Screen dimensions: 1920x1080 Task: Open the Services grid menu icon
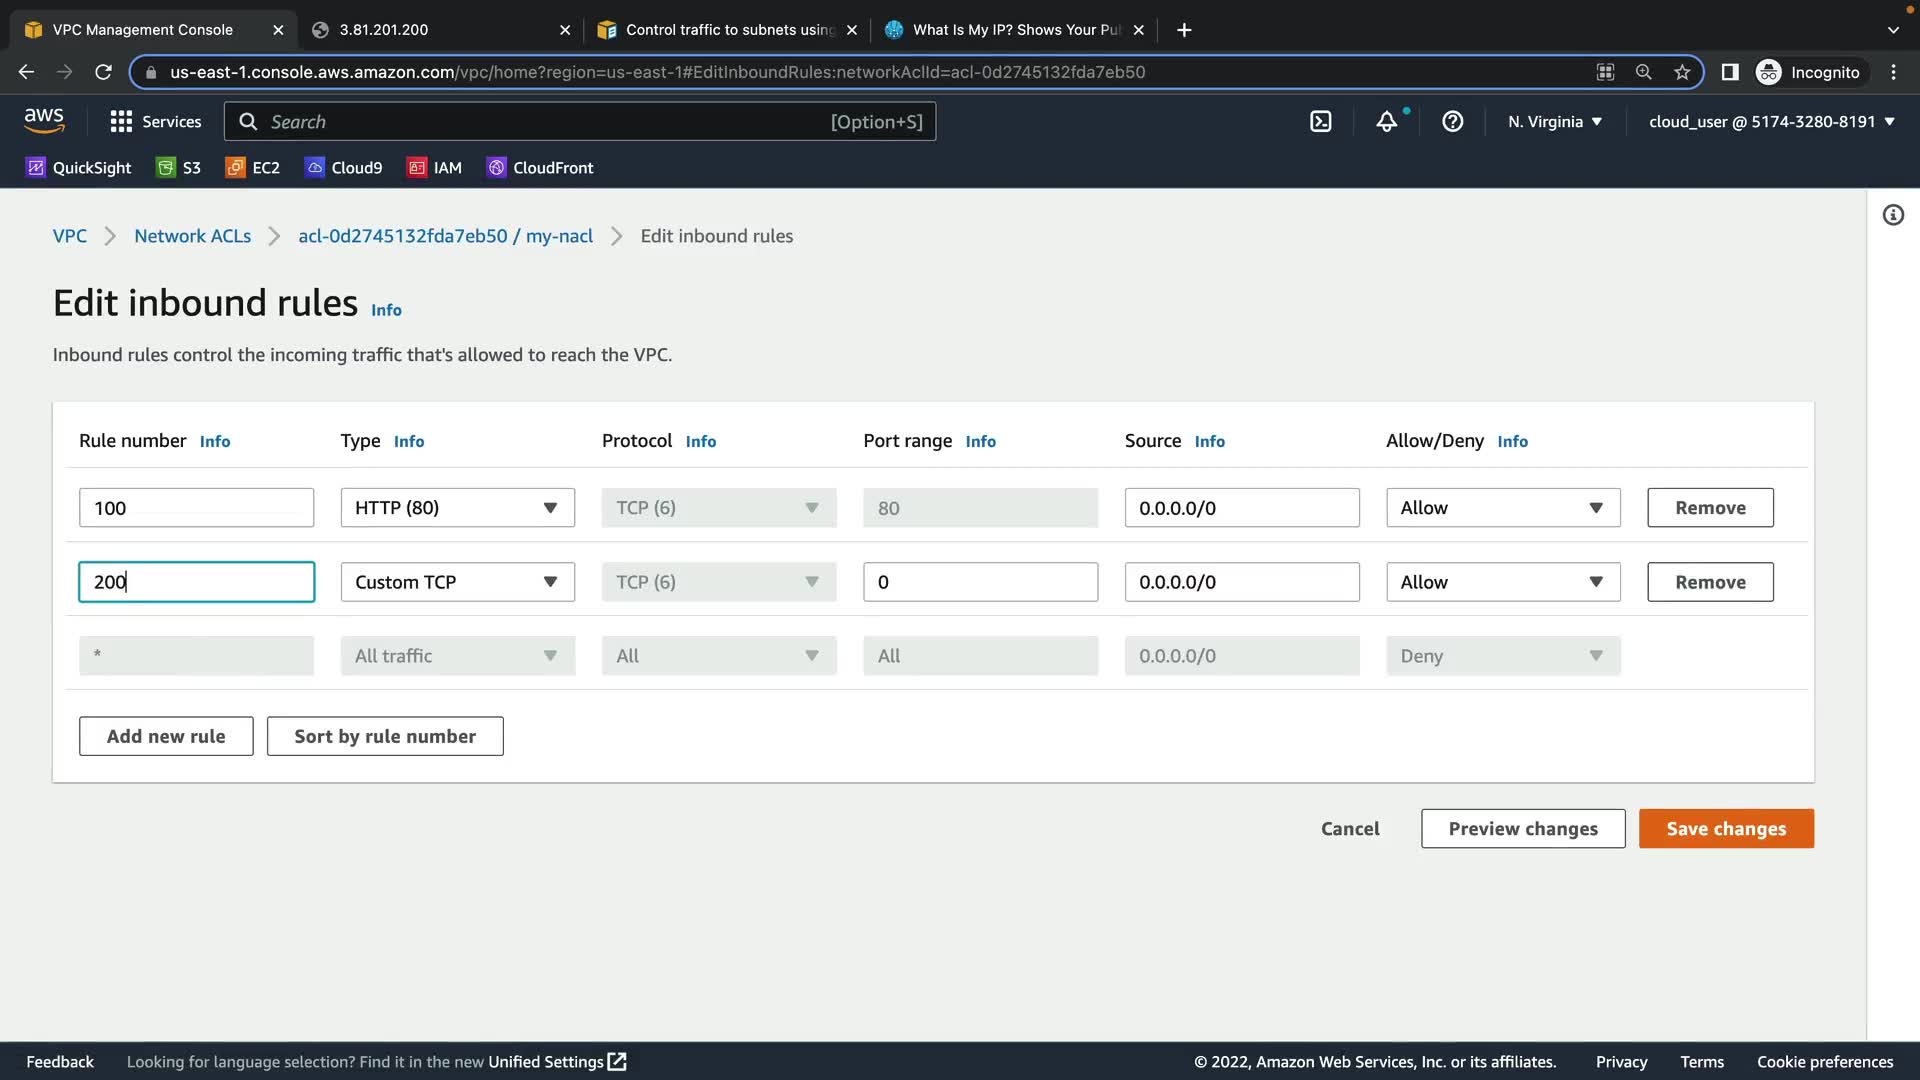[x=121, y=122]
